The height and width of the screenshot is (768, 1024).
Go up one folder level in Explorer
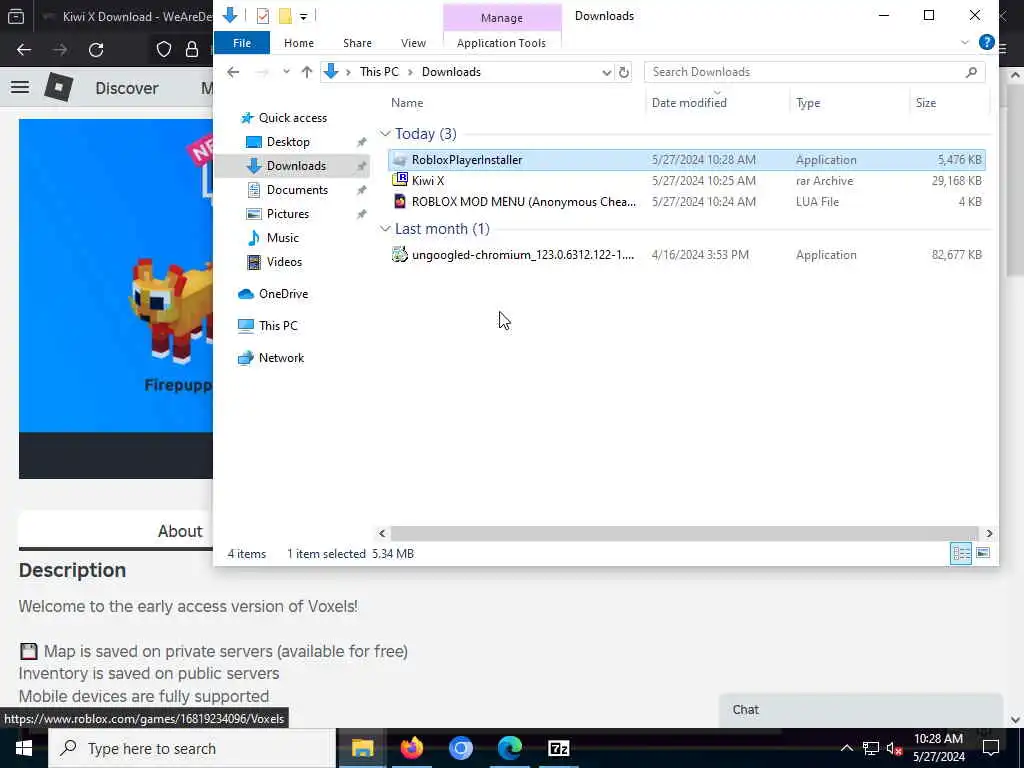click(306, 72)
